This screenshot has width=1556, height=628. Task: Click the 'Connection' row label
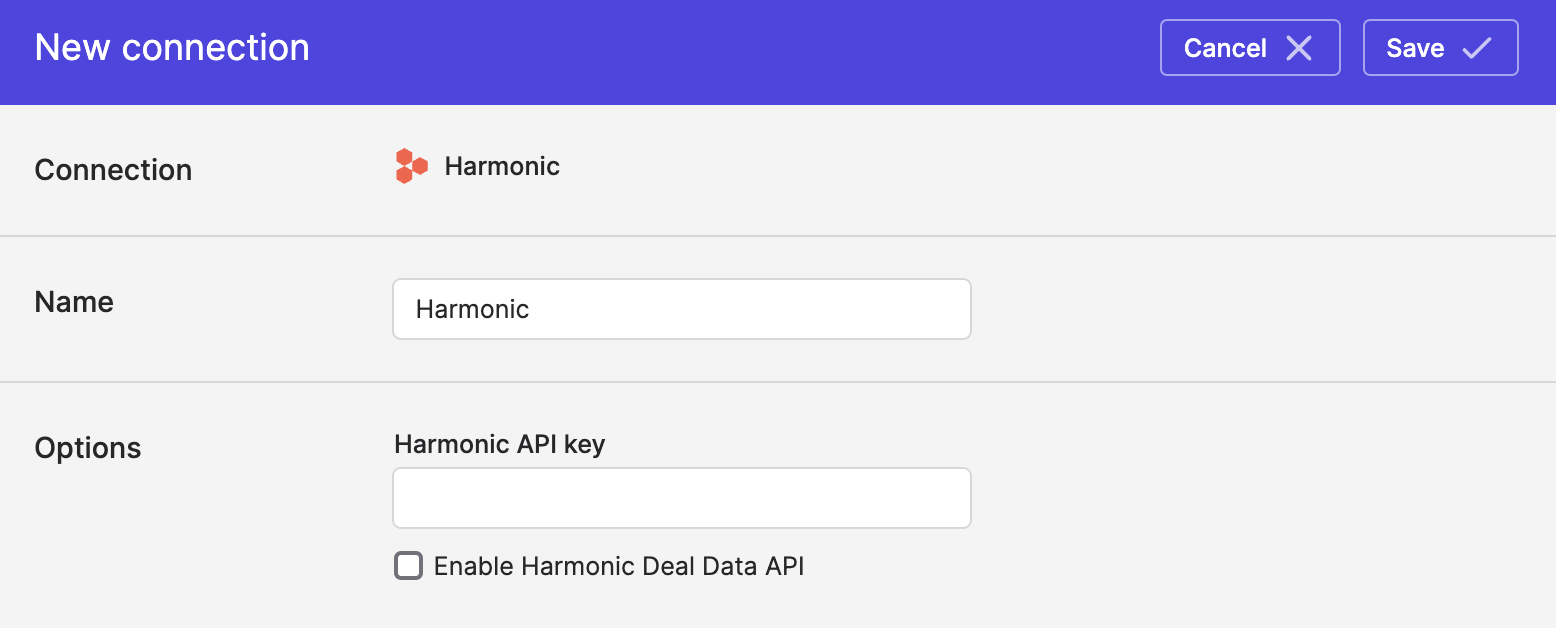[113, 170]
